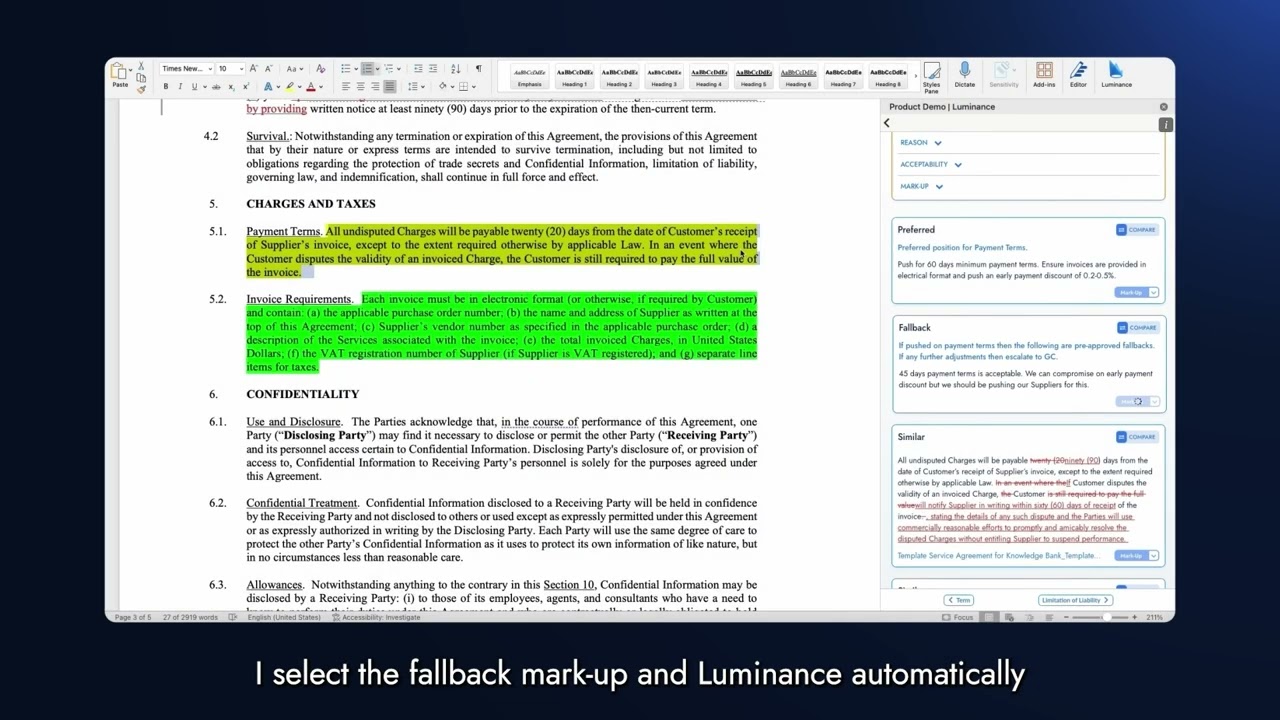This screenshot has height=720, width=1280.
Task: Click Compare on the Preferred card
Action: [x=1137, y=230]
